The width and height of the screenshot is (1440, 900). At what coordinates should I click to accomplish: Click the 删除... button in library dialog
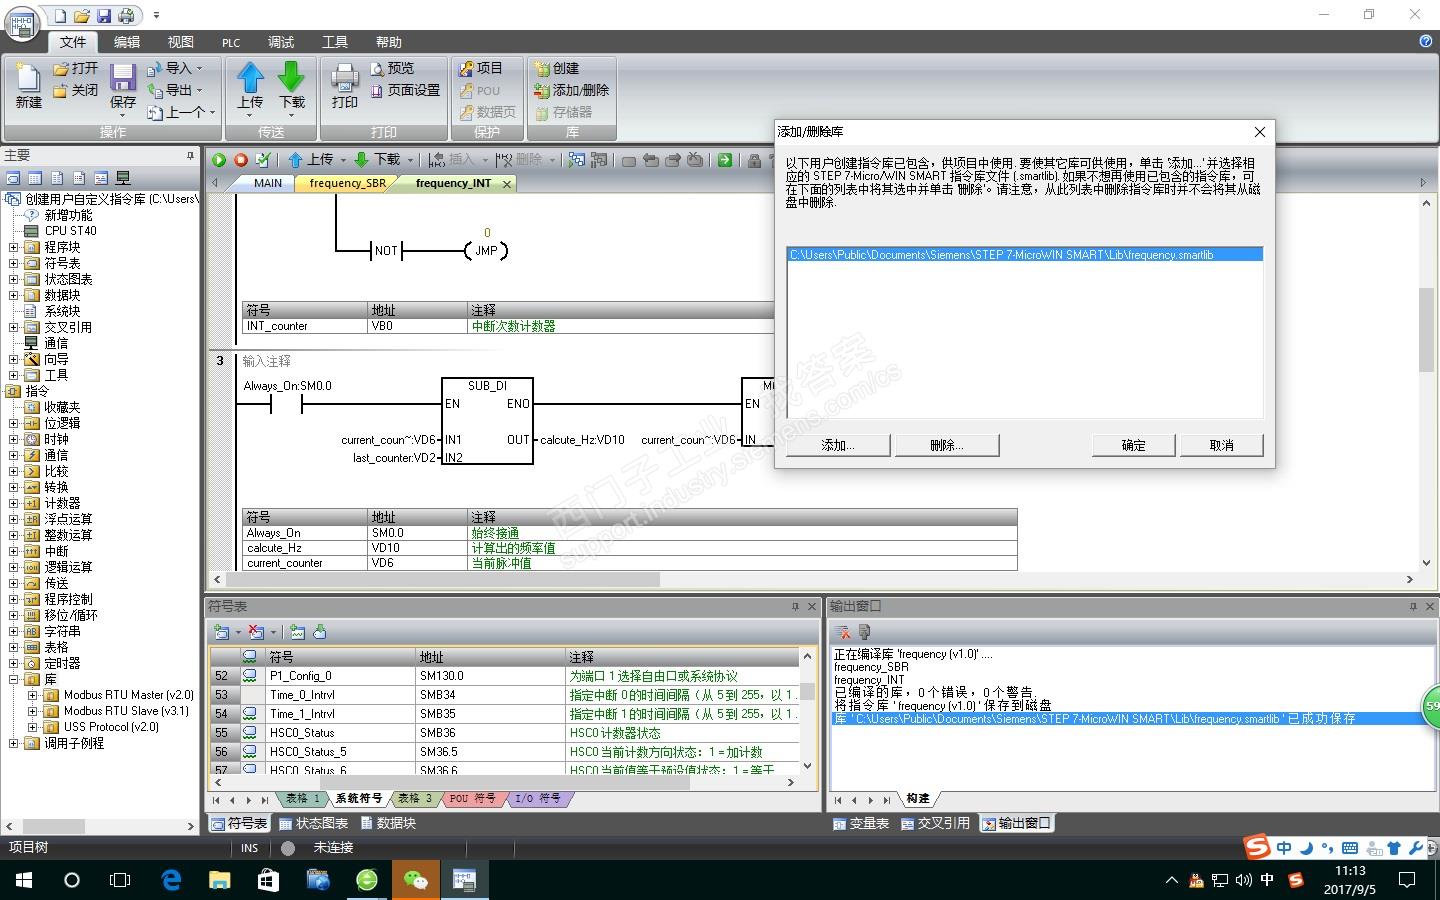point(946,445)
